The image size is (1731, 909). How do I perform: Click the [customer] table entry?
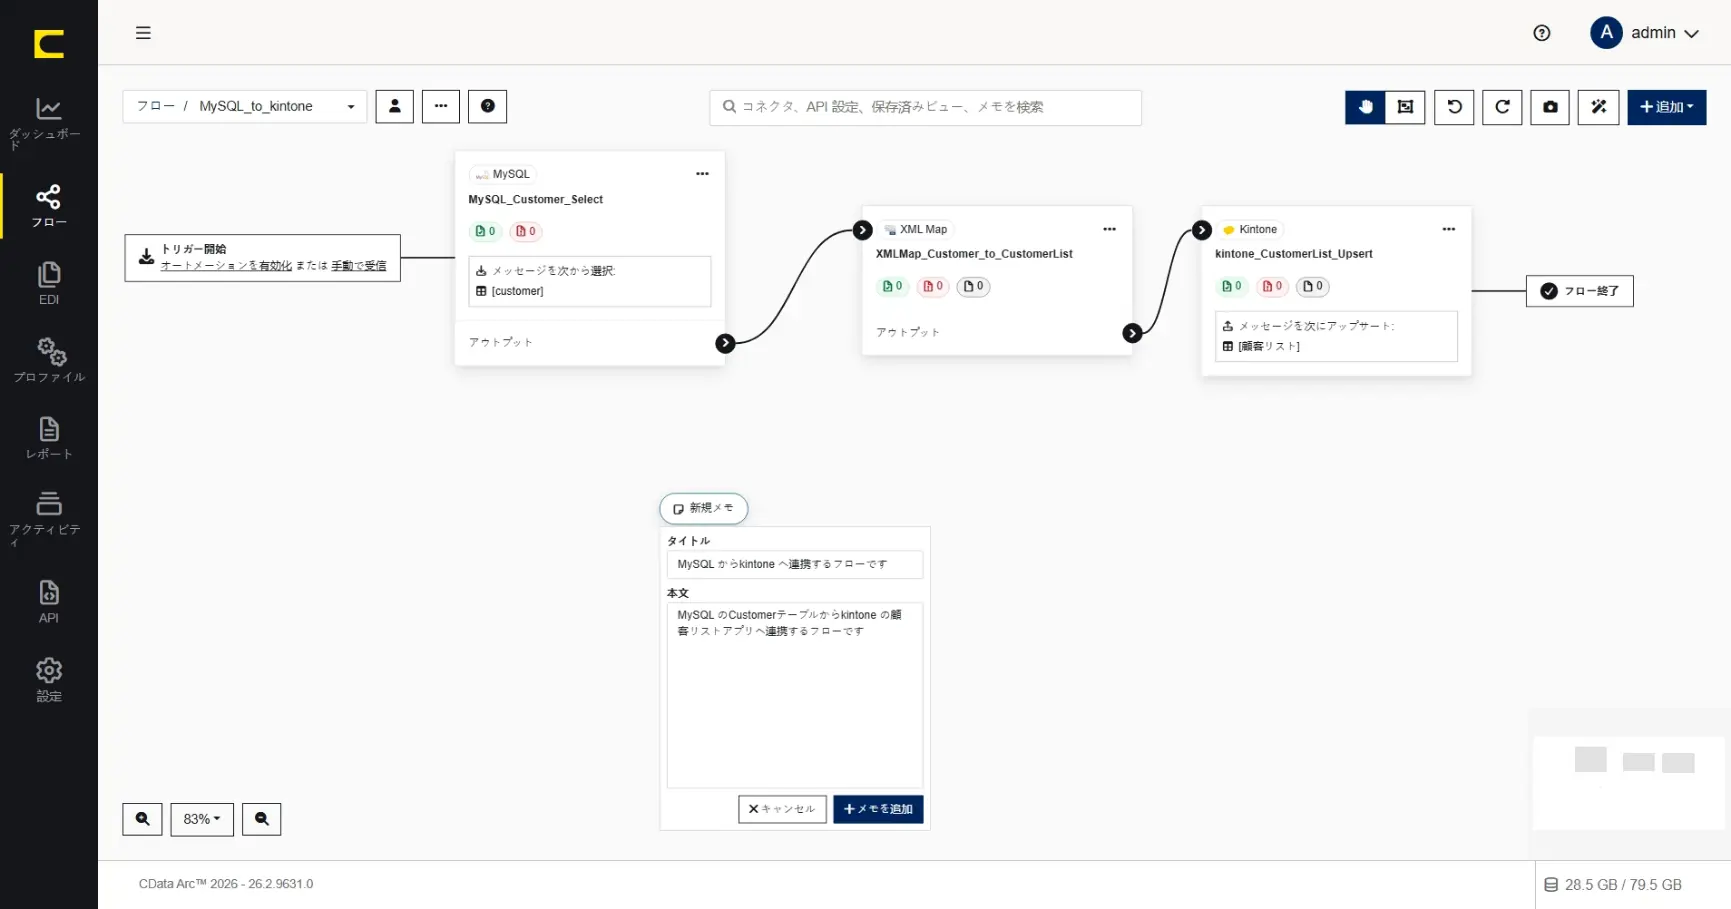tap(510, 291)
